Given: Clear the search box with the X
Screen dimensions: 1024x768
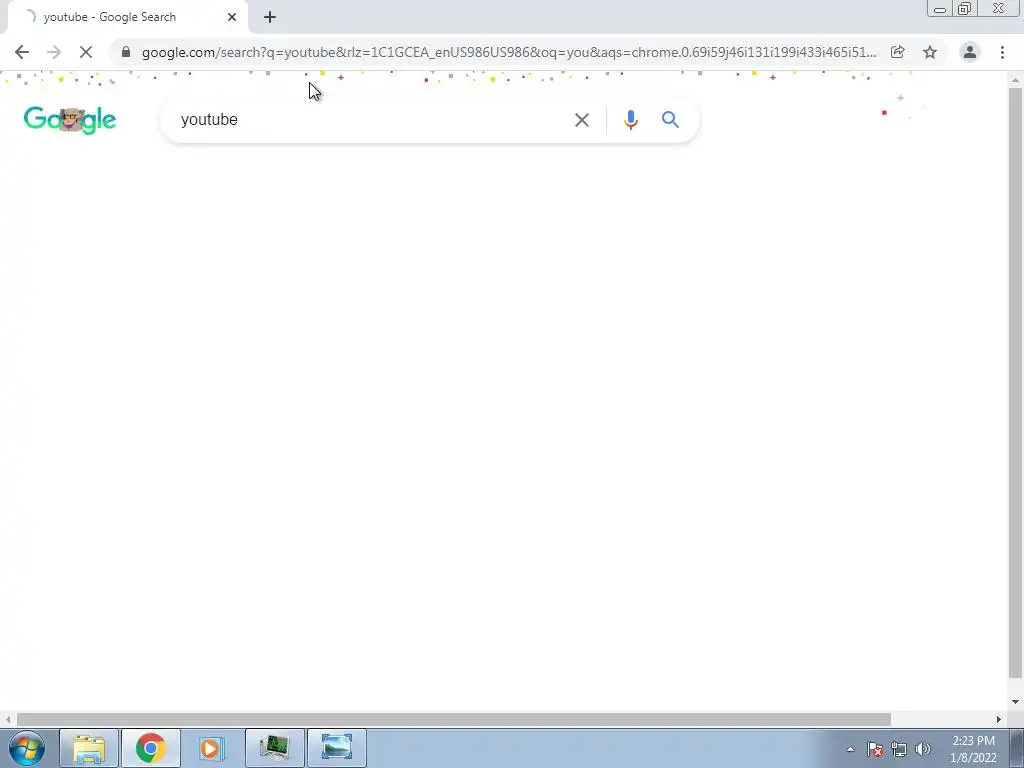Looking at the screenshot, I should point(582,120).
